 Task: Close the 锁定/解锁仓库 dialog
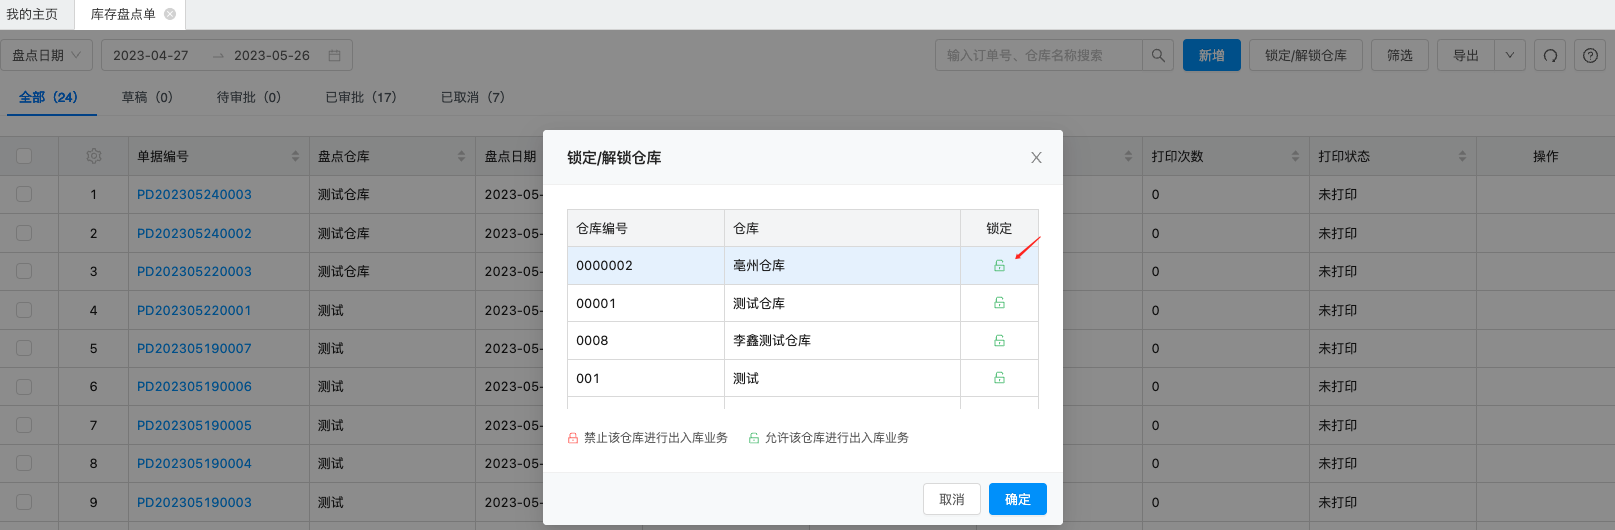(x=1036, y=158)
